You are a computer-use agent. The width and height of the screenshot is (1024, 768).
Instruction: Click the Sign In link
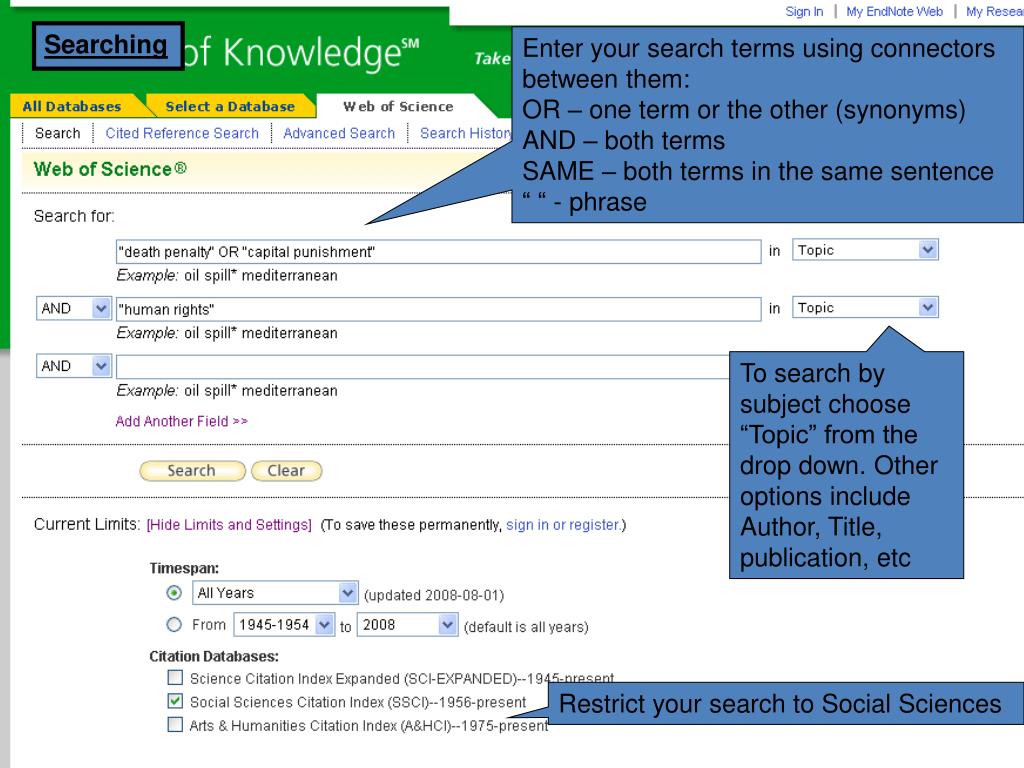(804, 12)
